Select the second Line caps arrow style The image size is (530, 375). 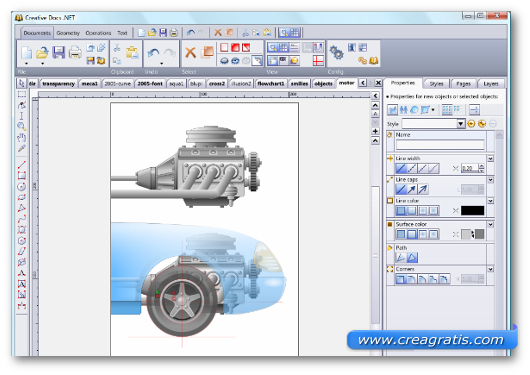pyautogui.click(x=412, y=189)
